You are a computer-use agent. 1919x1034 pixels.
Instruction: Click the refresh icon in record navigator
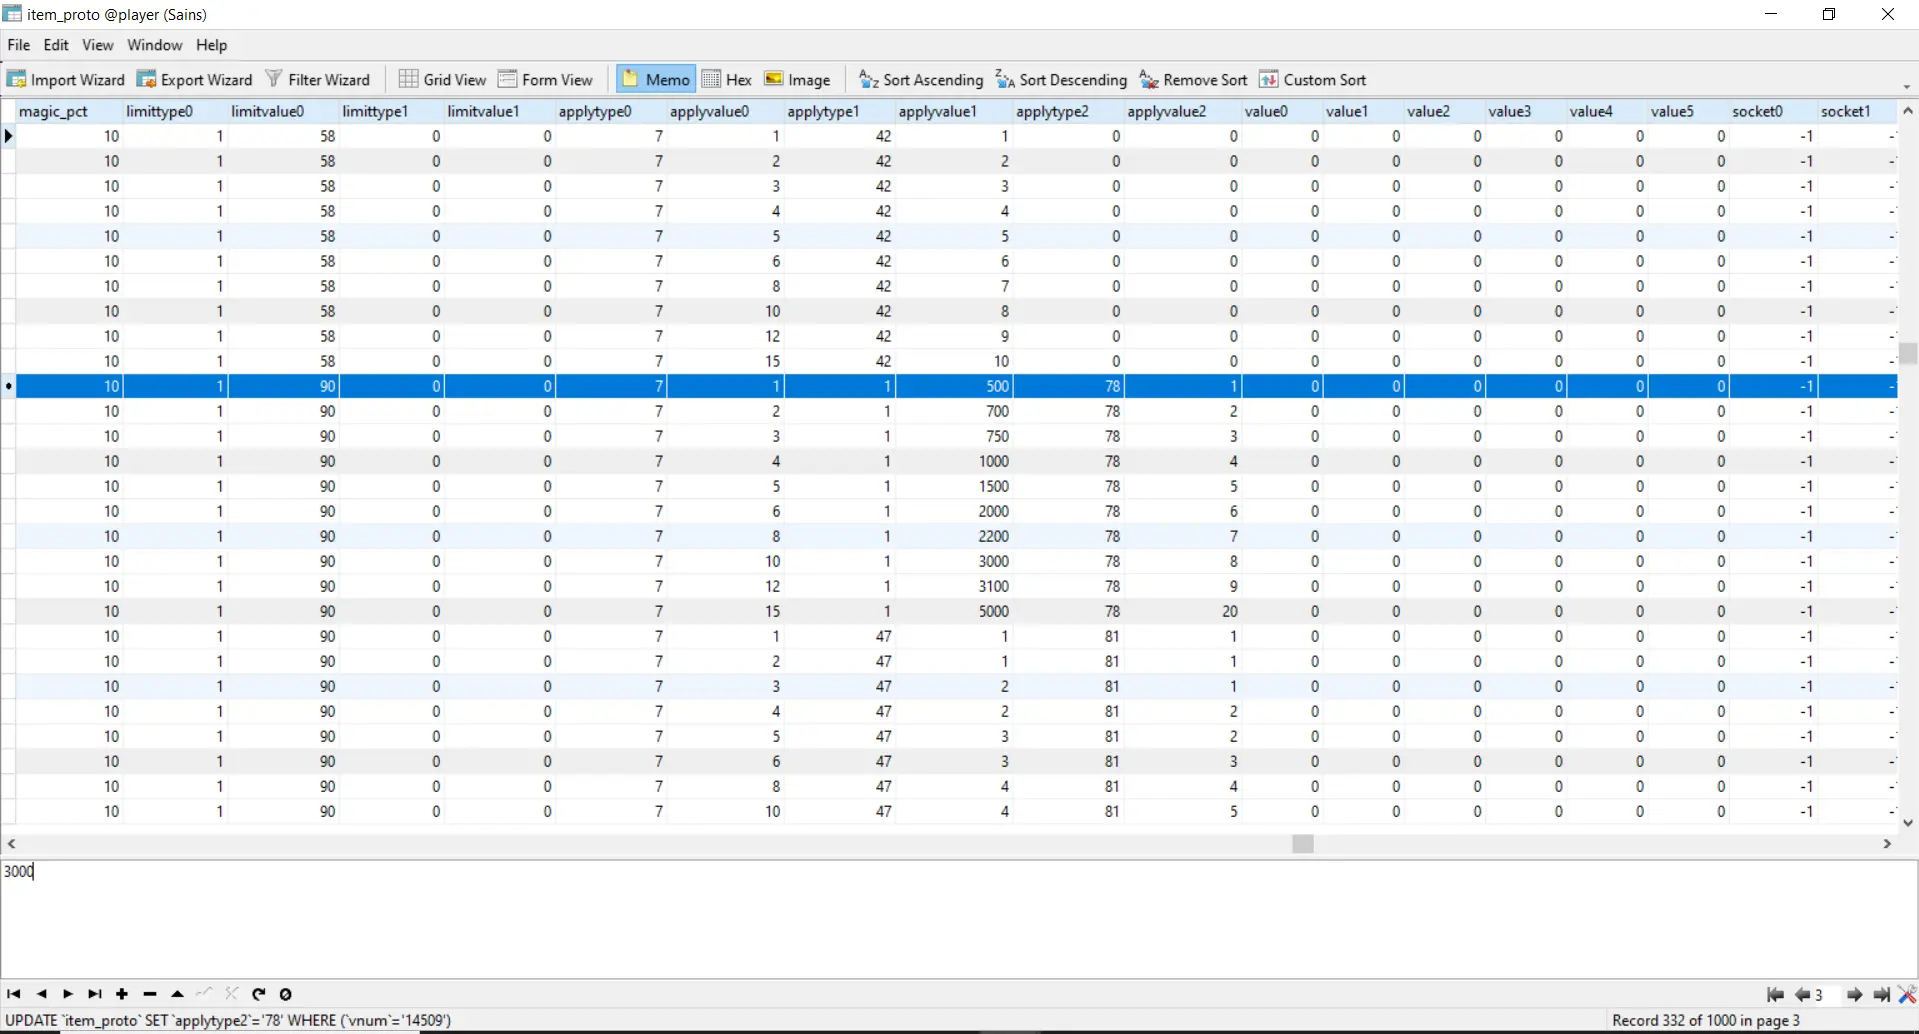pyautogui.click(x=259, y=994)
